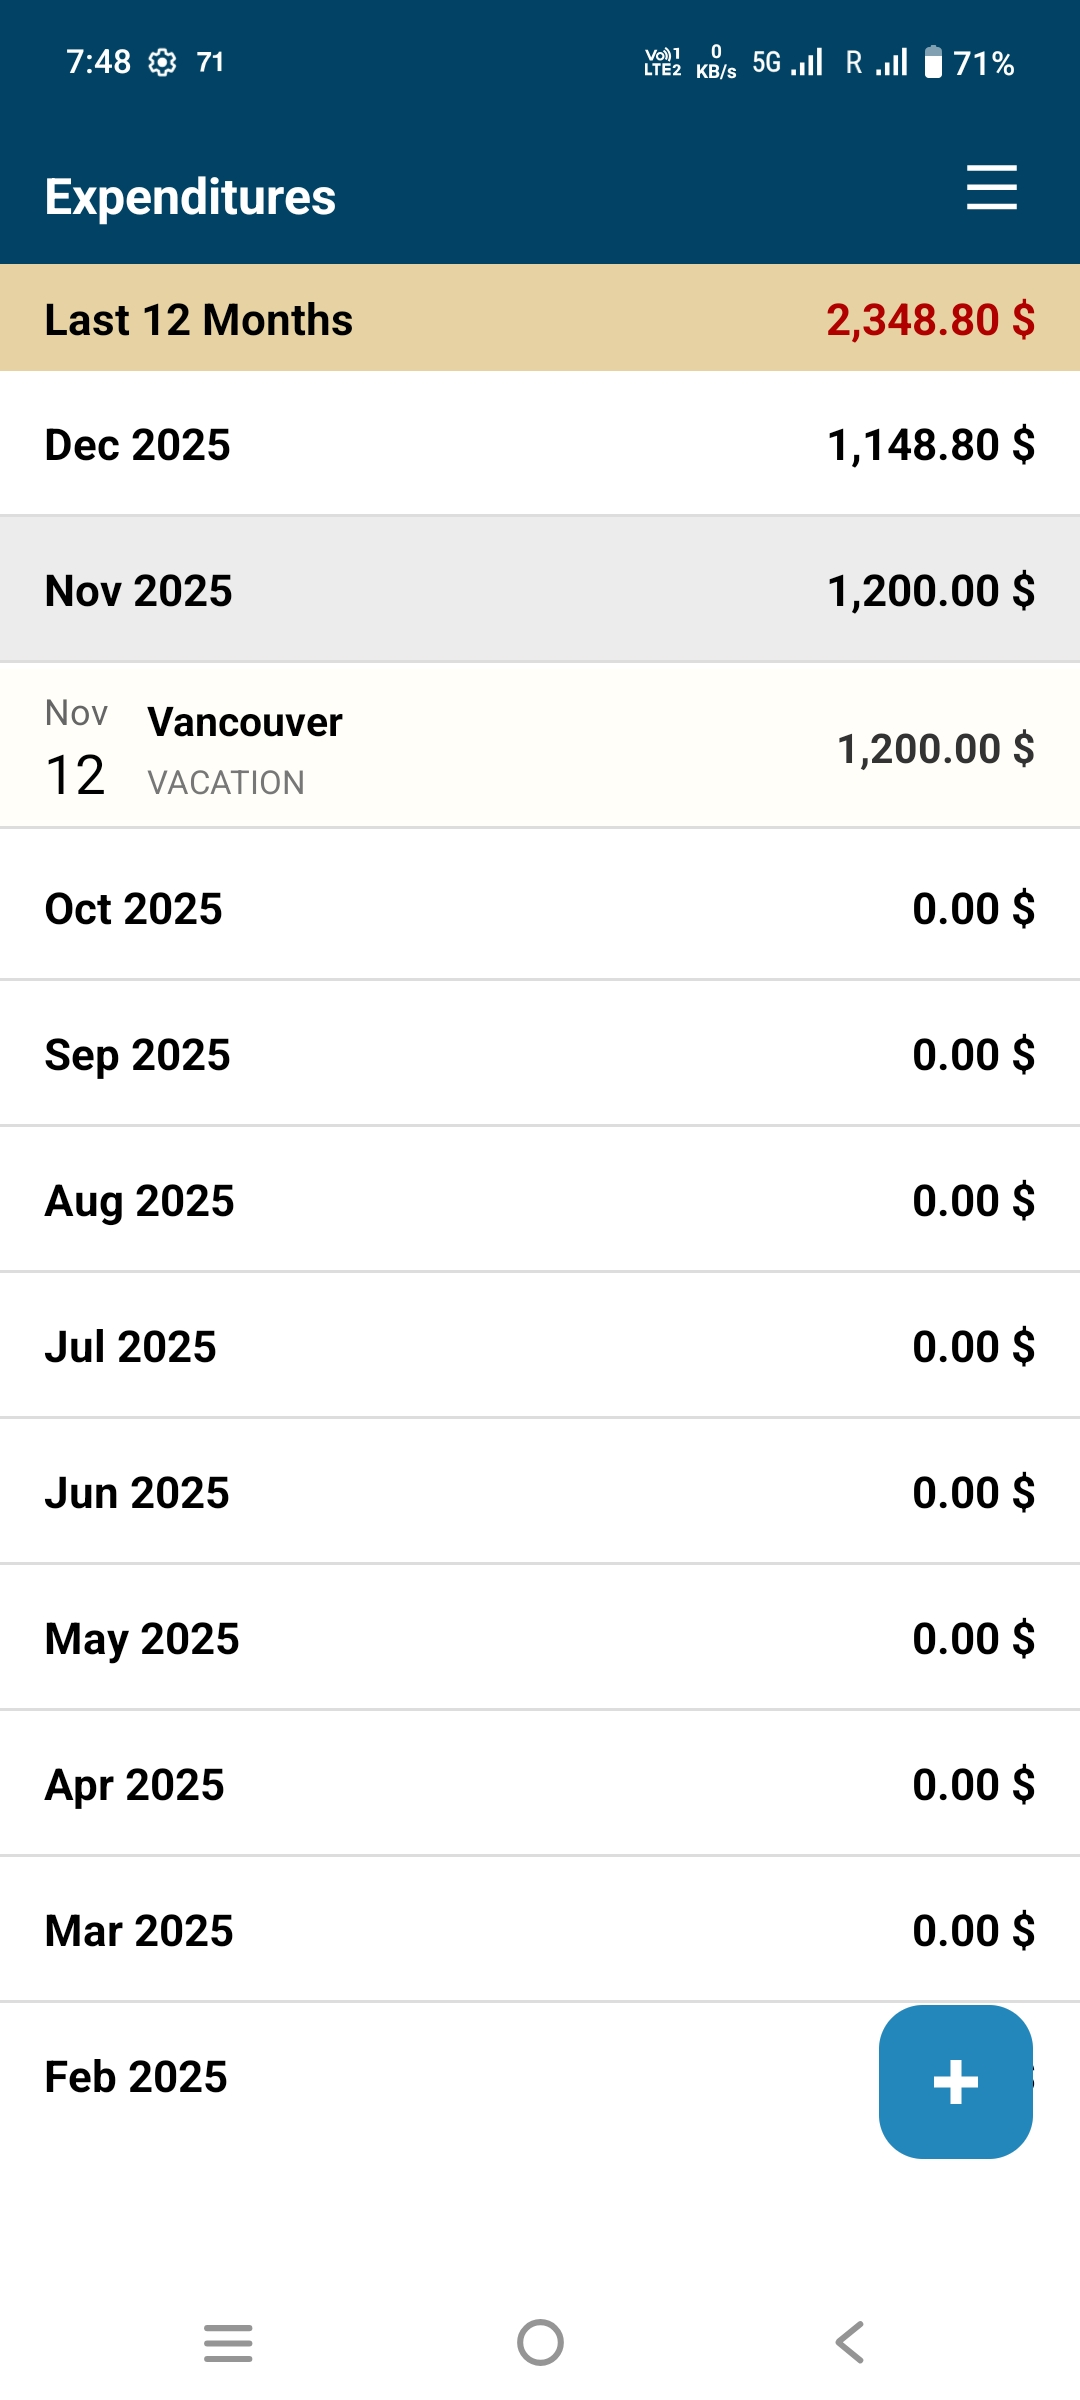Open the hamburger menu in the header

pyautogui.click(x=991, y=188)
